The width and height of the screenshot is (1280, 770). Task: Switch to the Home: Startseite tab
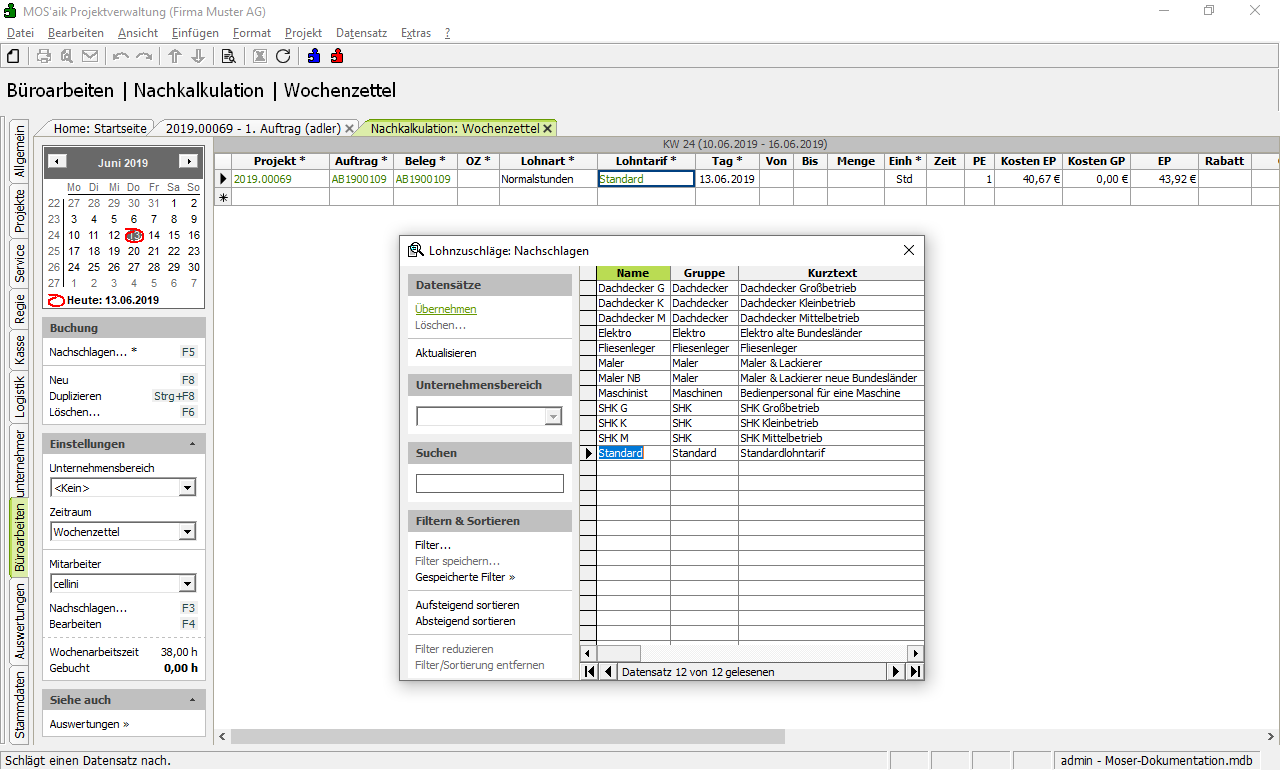pyautogui.click(x=100, y=128)
